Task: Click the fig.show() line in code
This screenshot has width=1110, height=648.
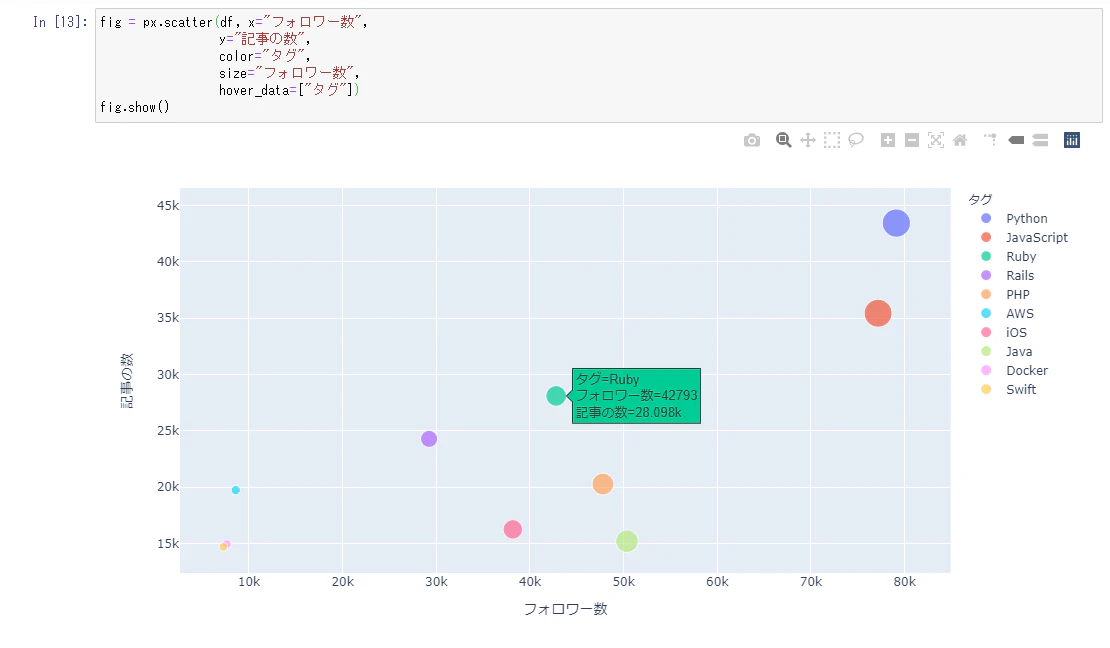Action: pos(135,107)
